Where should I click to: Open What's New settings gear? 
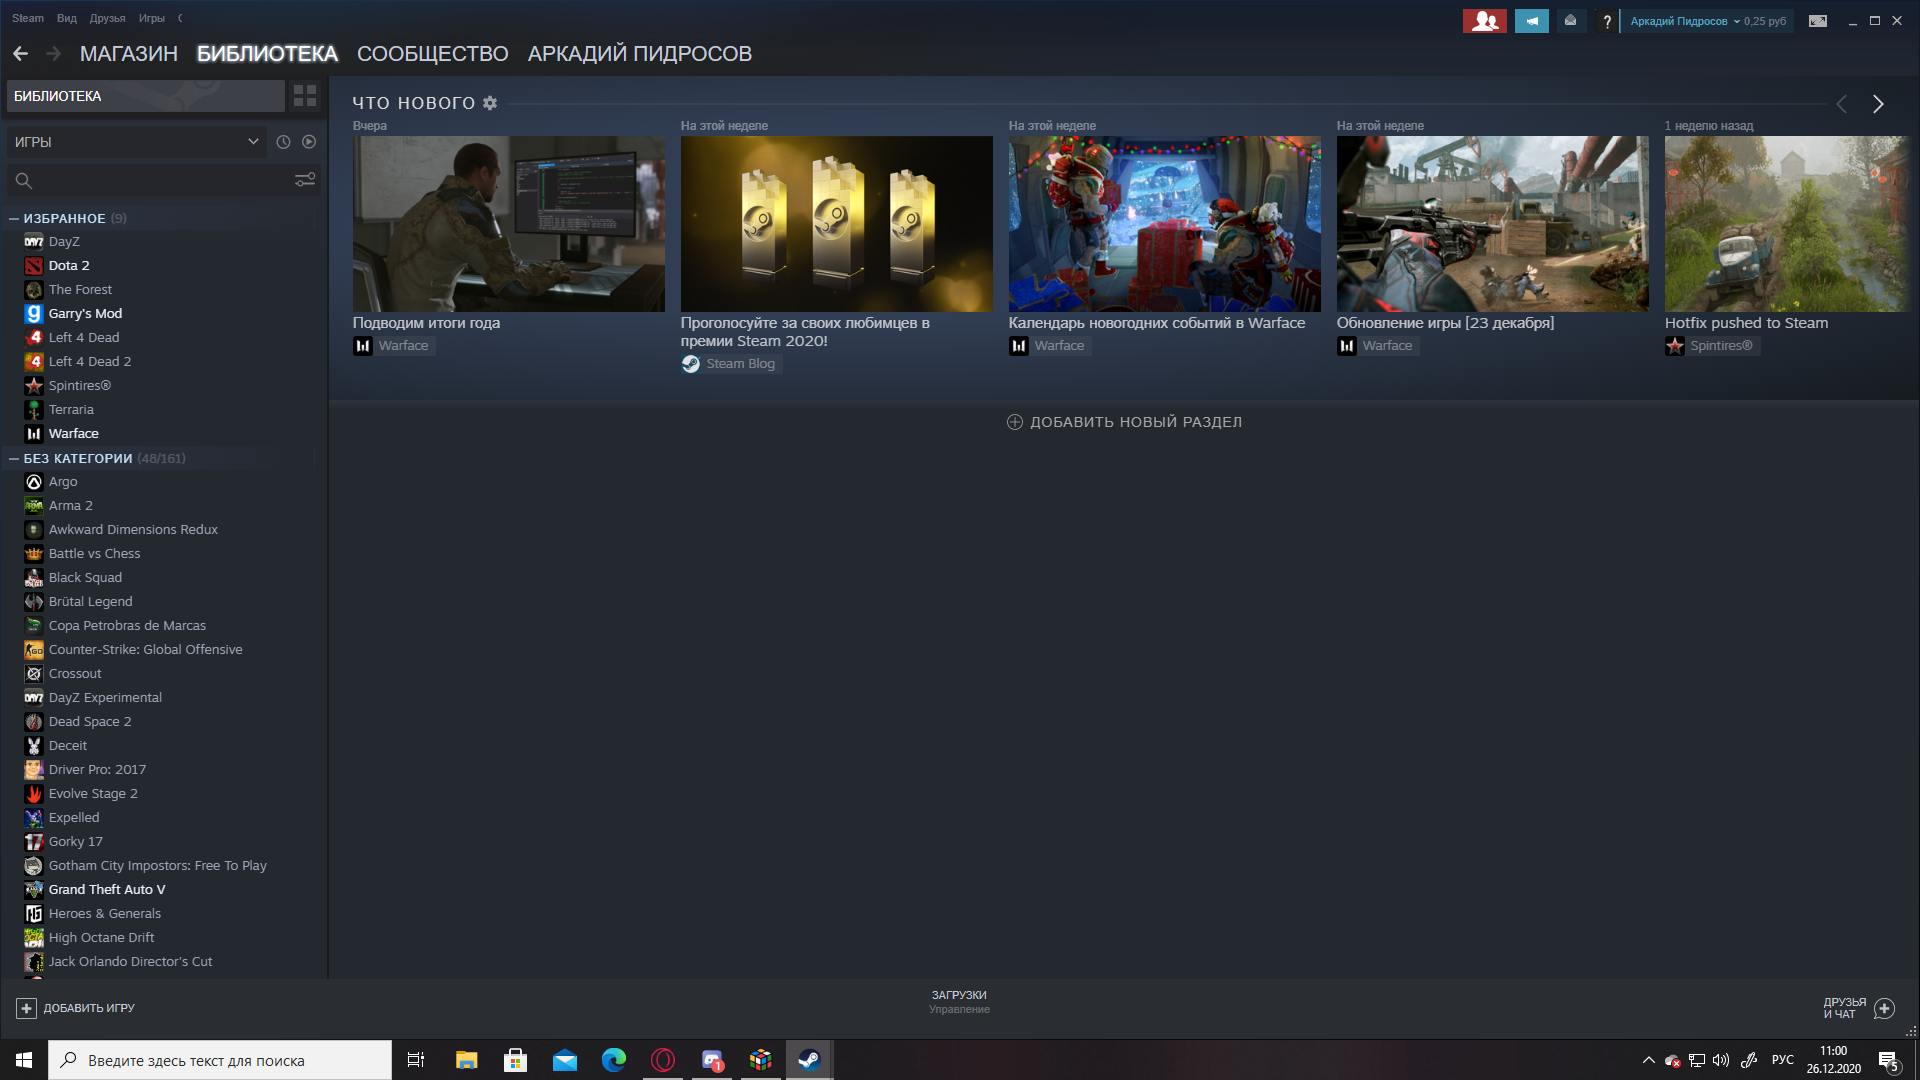tap(490, 103)
